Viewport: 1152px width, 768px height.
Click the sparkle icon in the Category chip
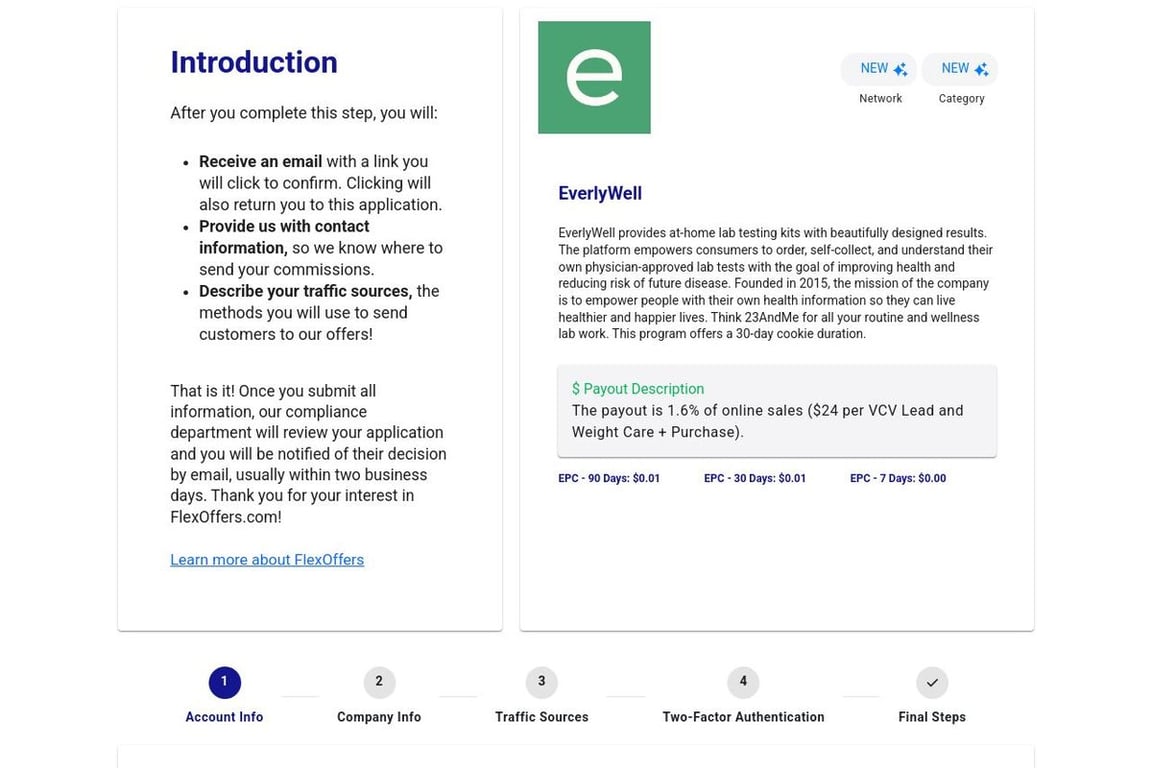[981, 69]
